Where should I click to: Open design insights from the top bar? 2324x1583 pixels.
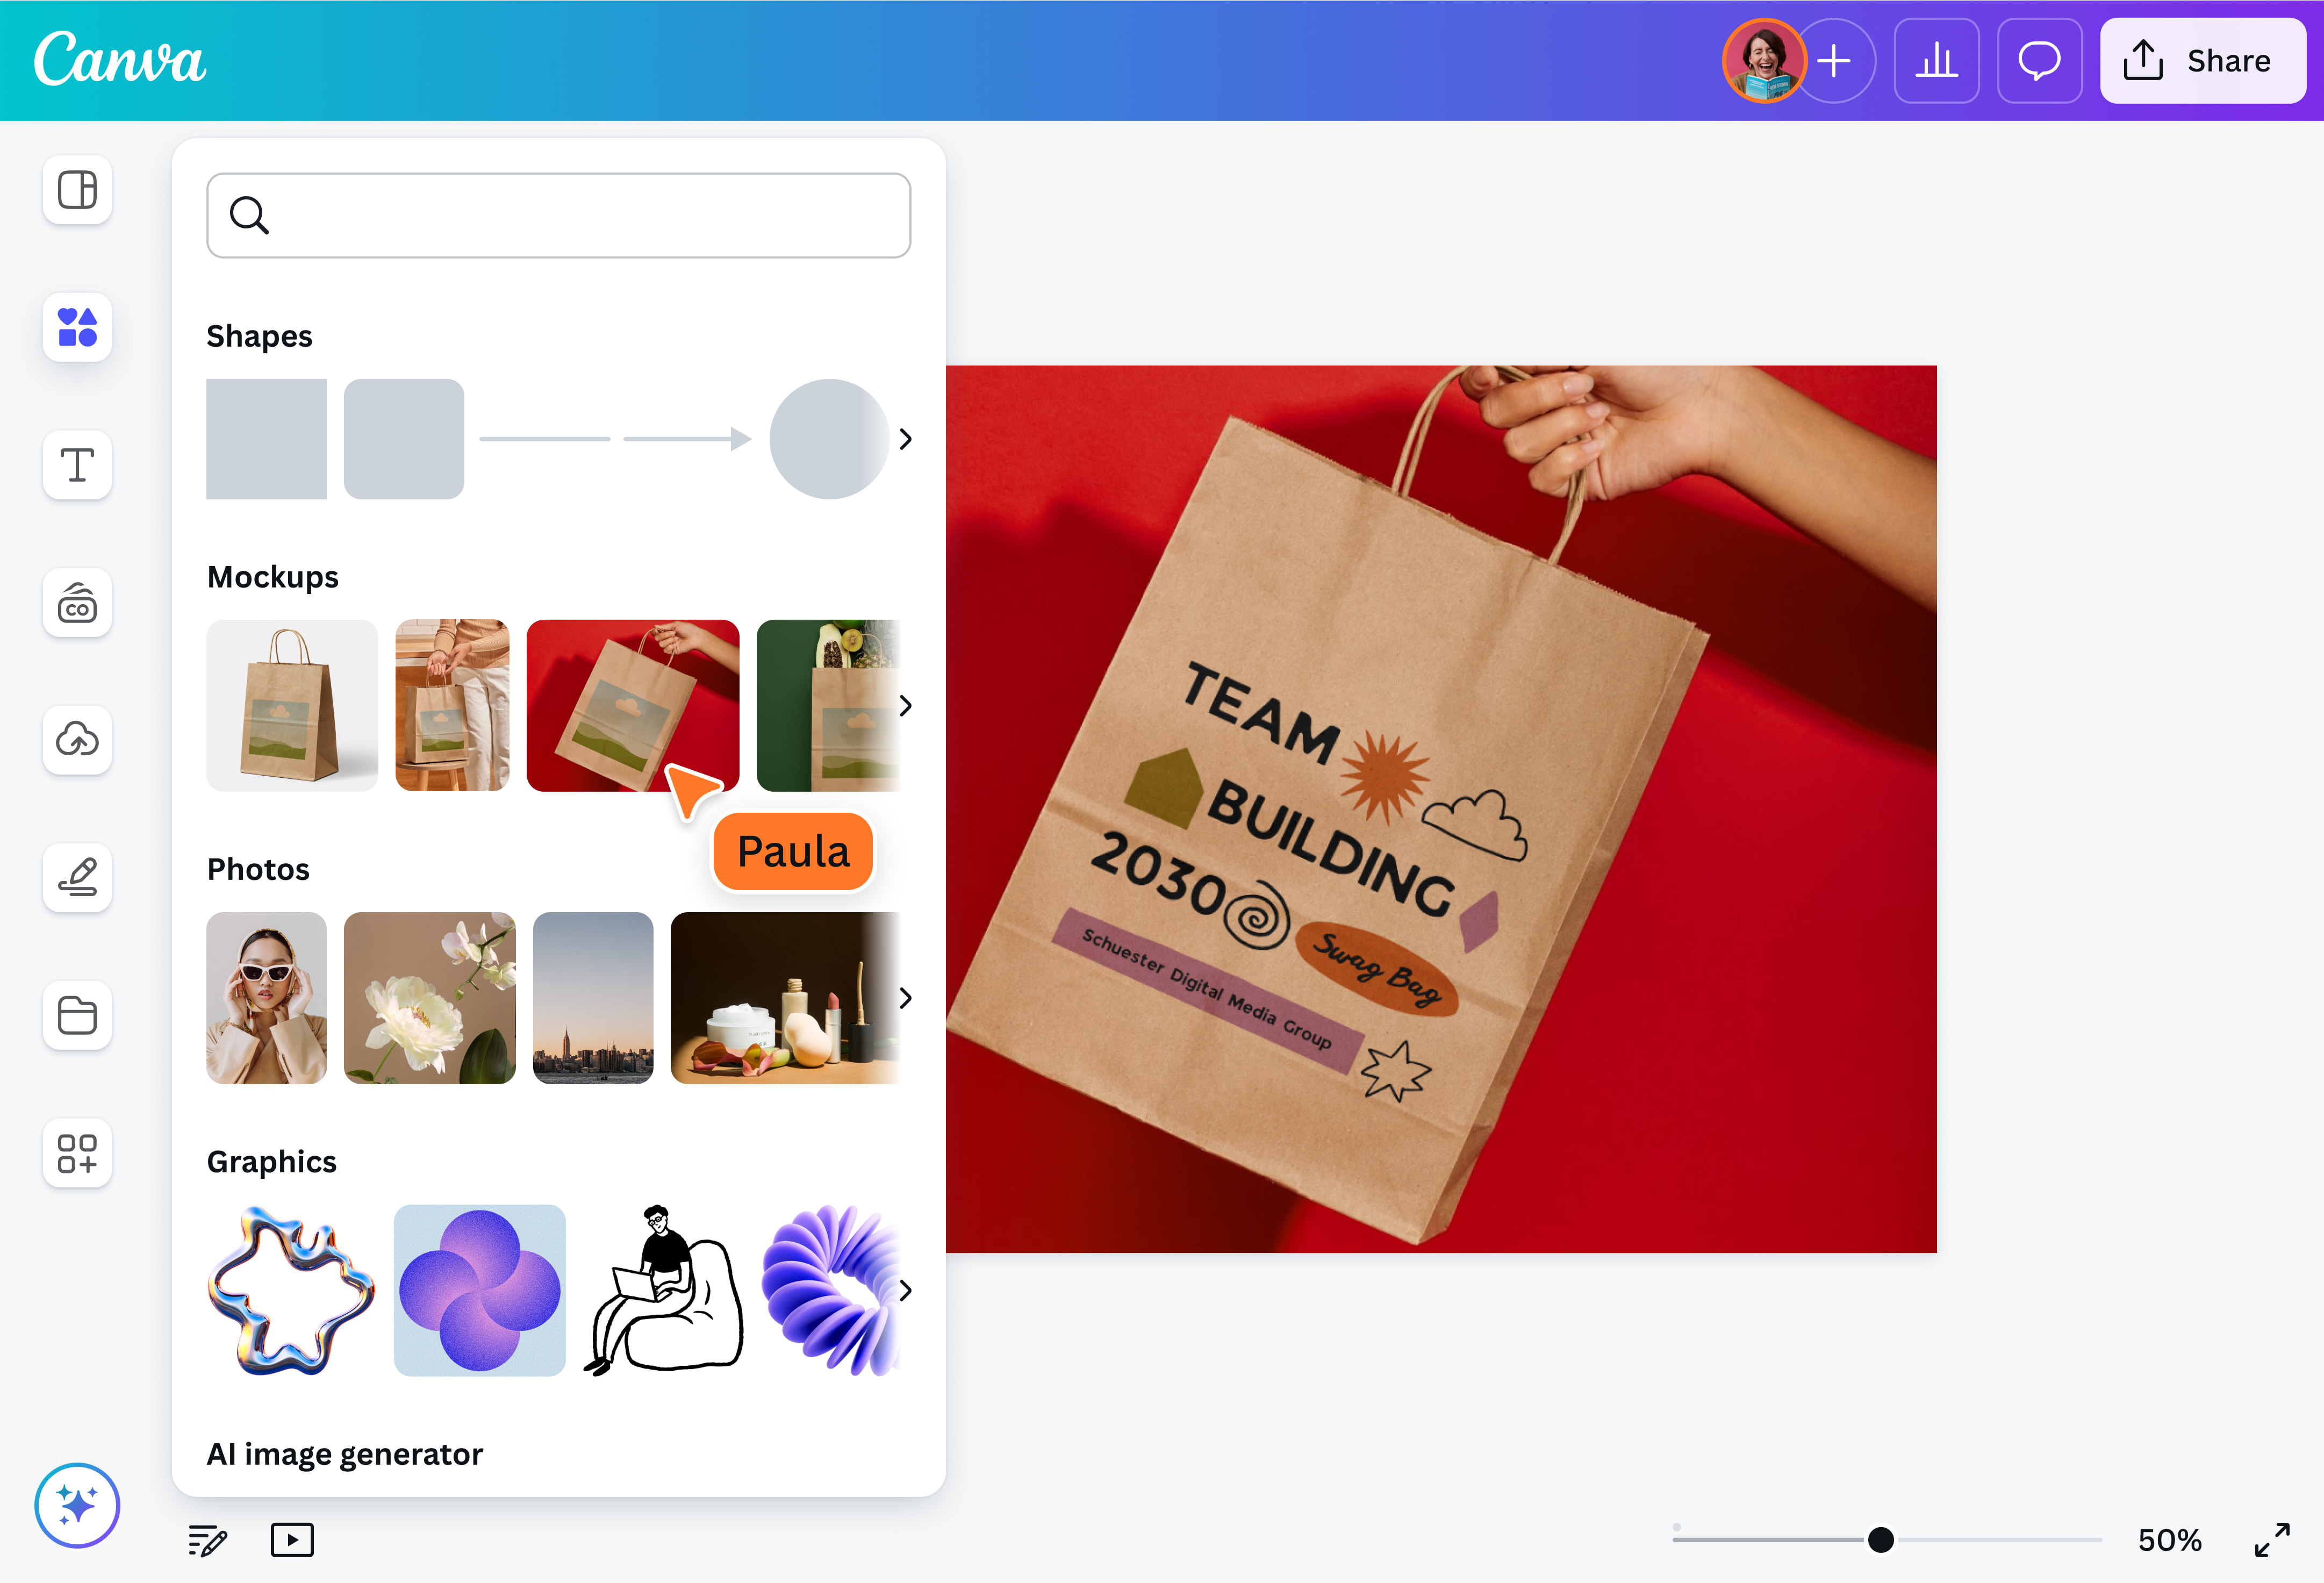point(1936,60)
